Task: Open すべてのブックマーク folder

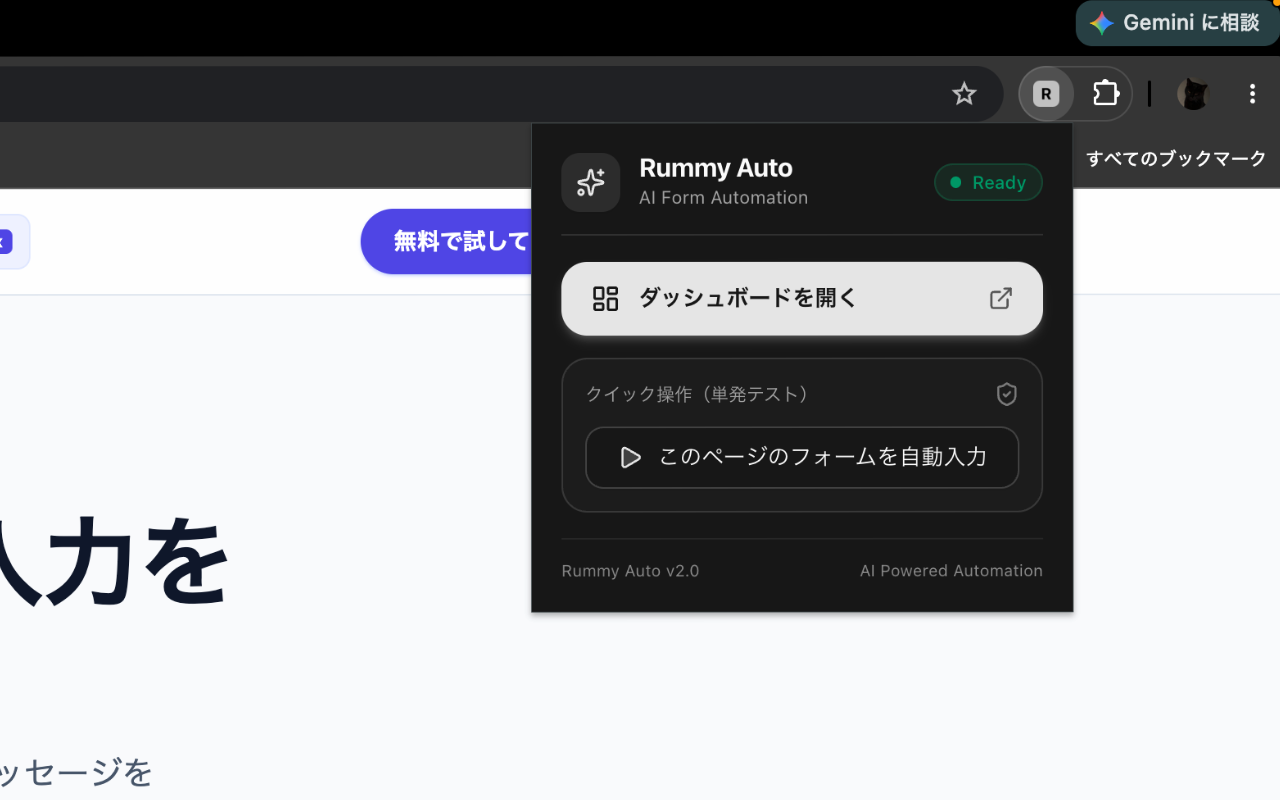Action: click(x=1176, y=158)
